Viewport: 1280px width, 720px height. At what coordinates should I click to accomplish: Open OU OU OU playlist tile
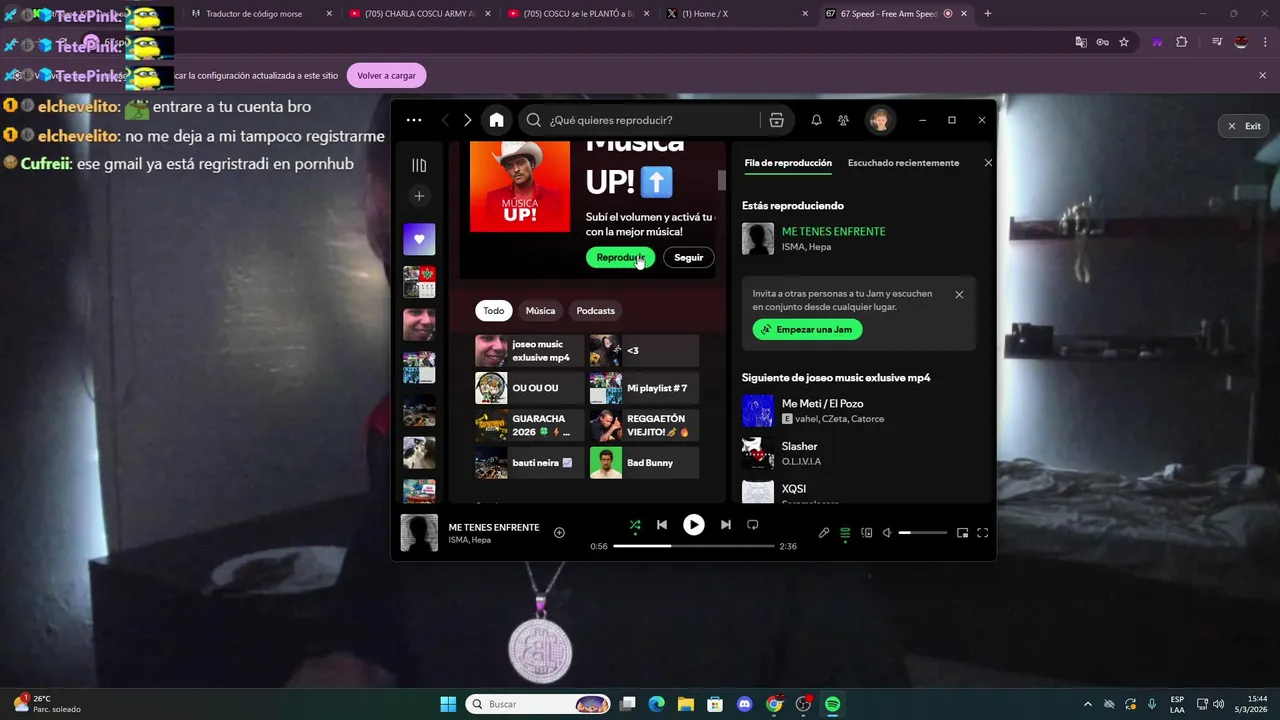pos(529,388)
